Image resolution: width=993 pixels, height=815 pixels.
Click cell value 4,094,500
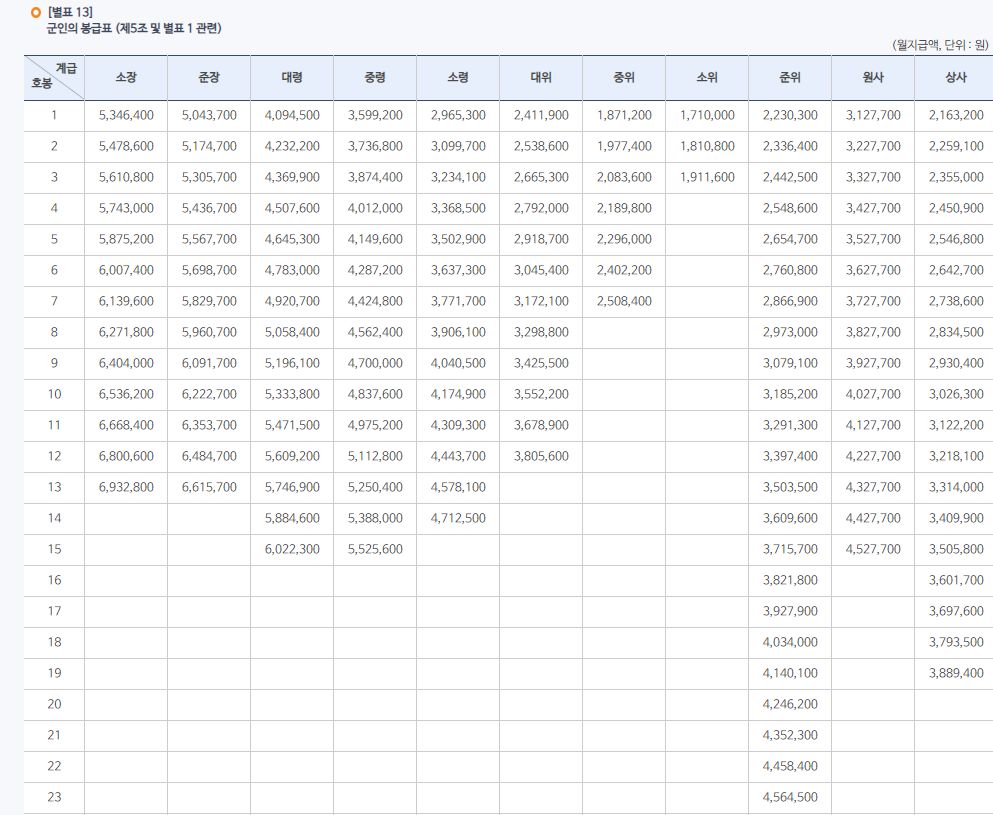tap(292, 115)
